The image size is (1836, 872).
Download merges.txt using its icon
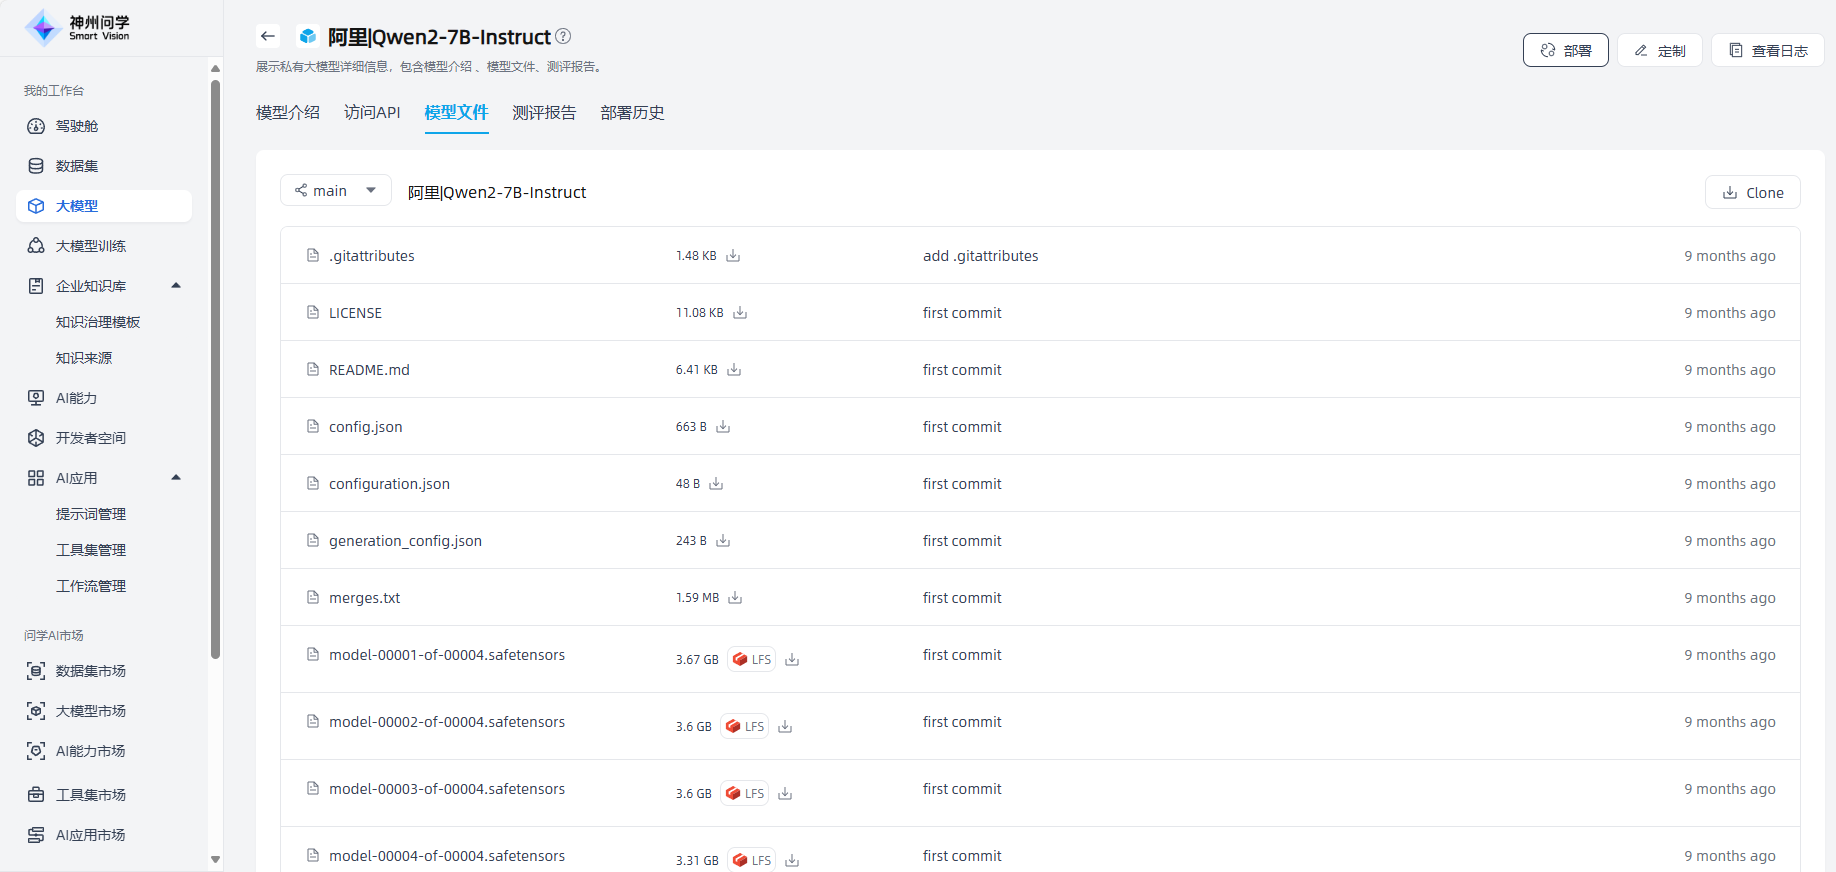735,598
